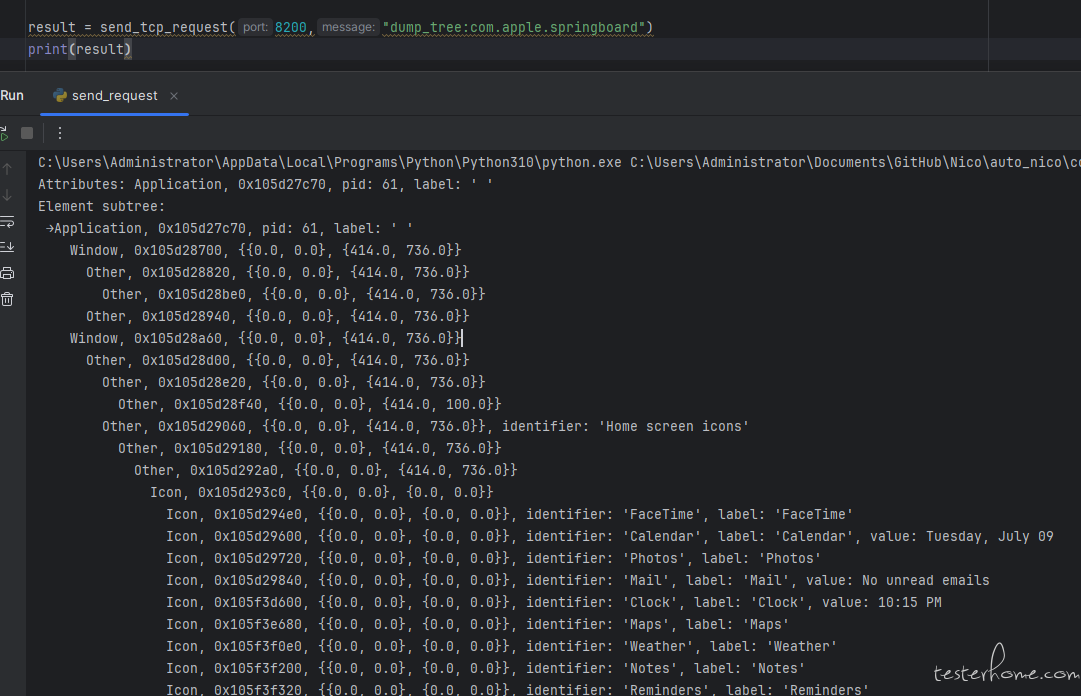This screenshot has width=1081, height=696.
Task: Stop the running process
Action: tap(27, 133)
